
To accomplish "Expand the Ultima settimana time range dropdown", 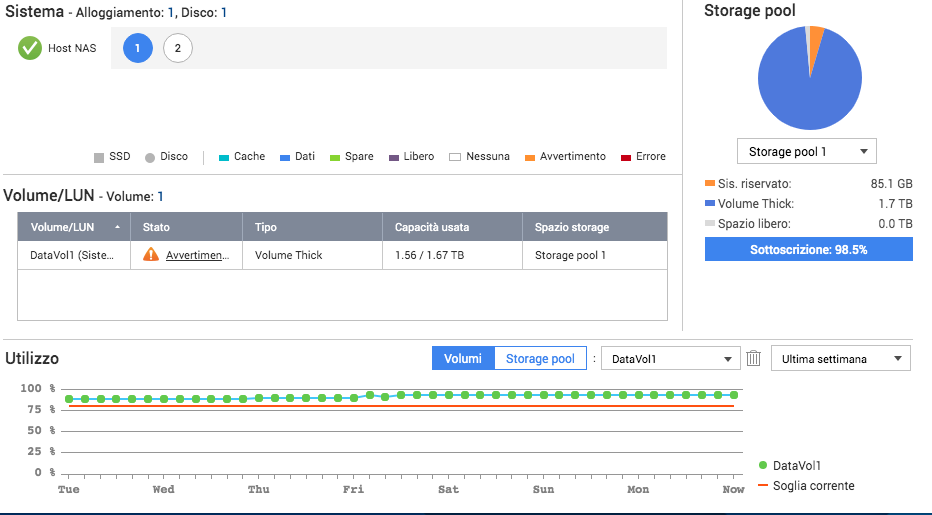I will coord(840,359).
